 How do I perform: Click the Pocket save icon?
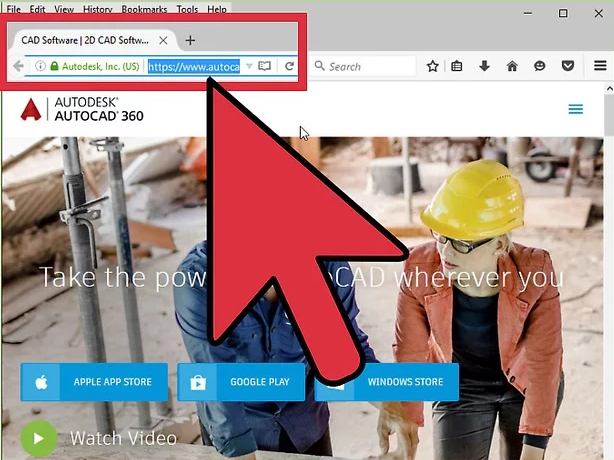tap(567, 67)
